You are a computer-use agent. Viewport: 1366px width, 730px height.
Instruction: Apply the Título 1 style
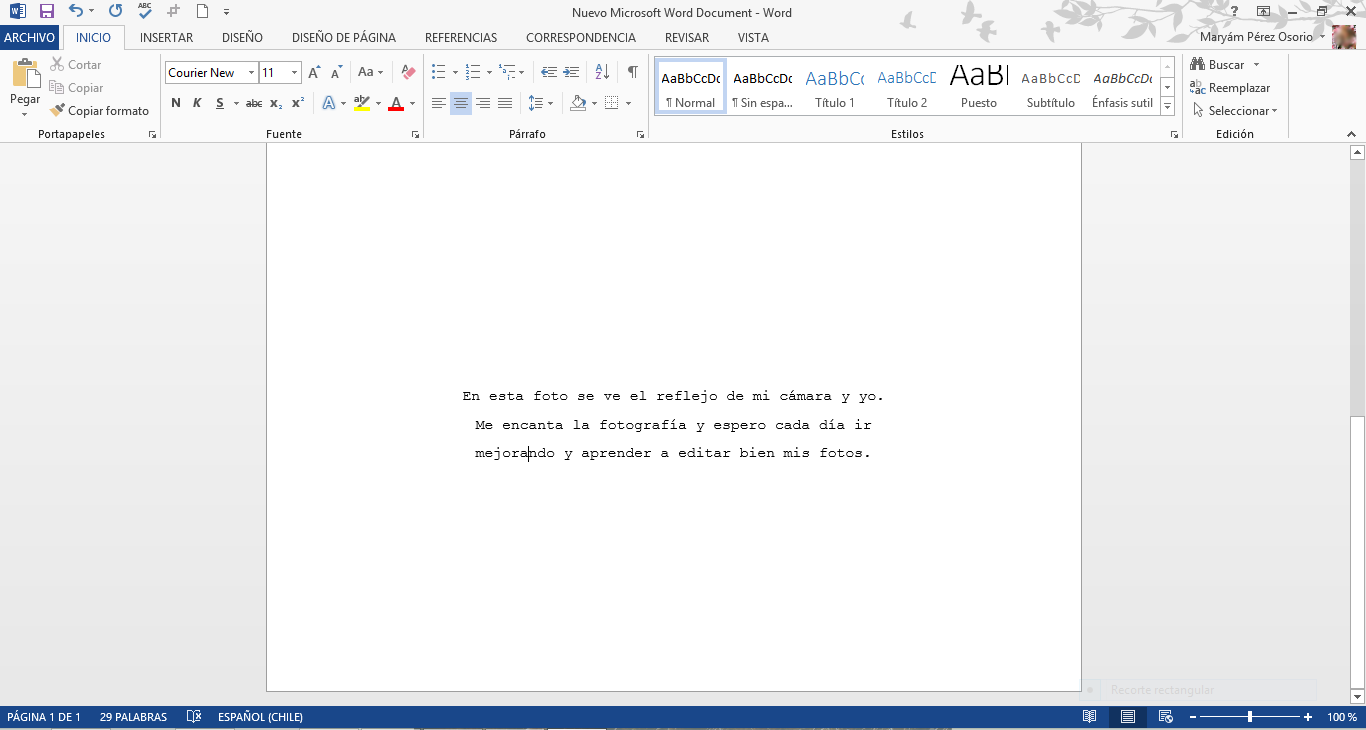(x=834, y=87)
